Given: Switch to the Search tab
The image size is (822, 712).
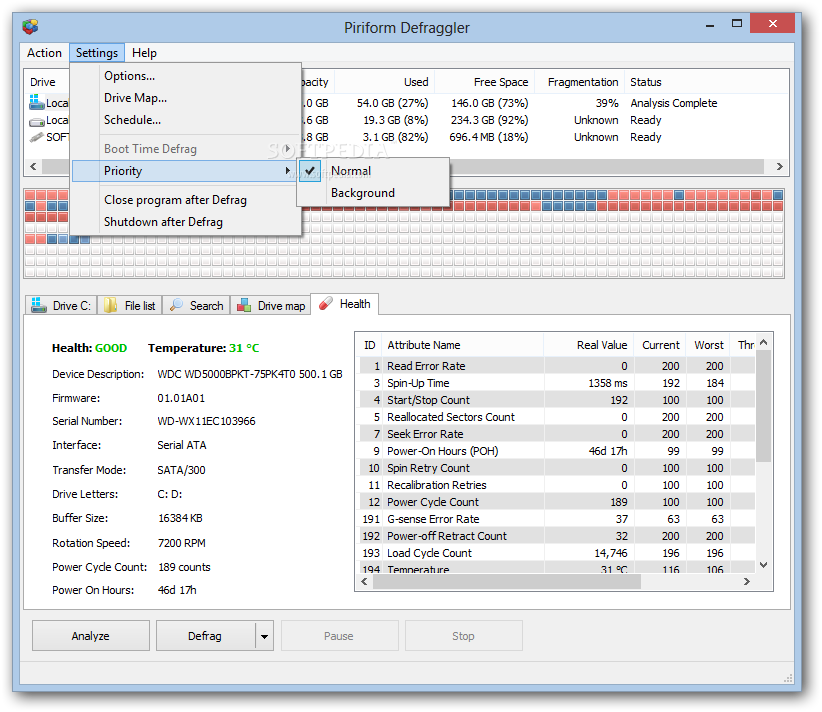Looking at the screenshot, I should pyautogui.click(x=197, y=306).
